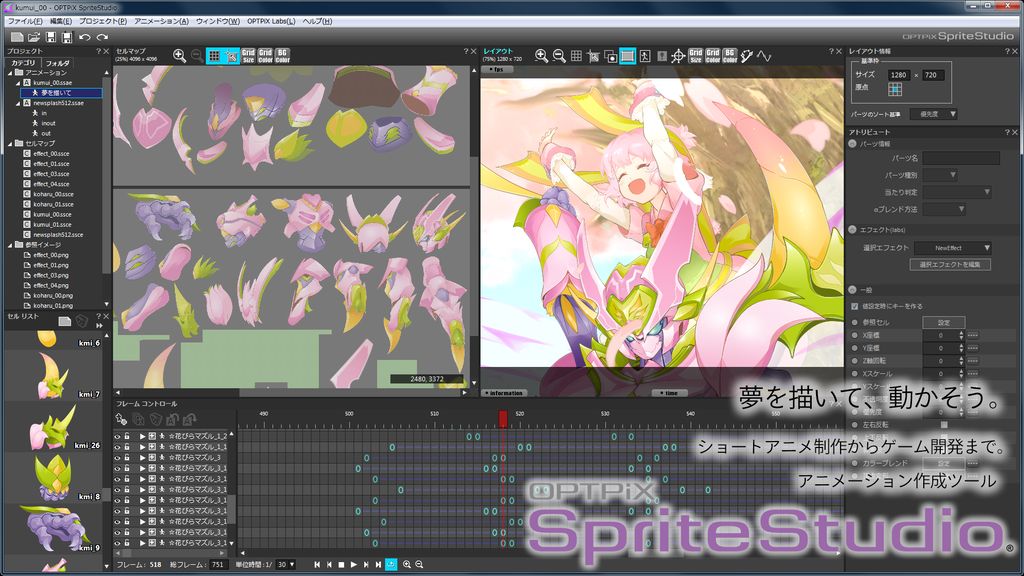Viewport: 1024px width, 576px height.
Task: Click the 設定 button beside 参照セル
Action: (943, 323)
